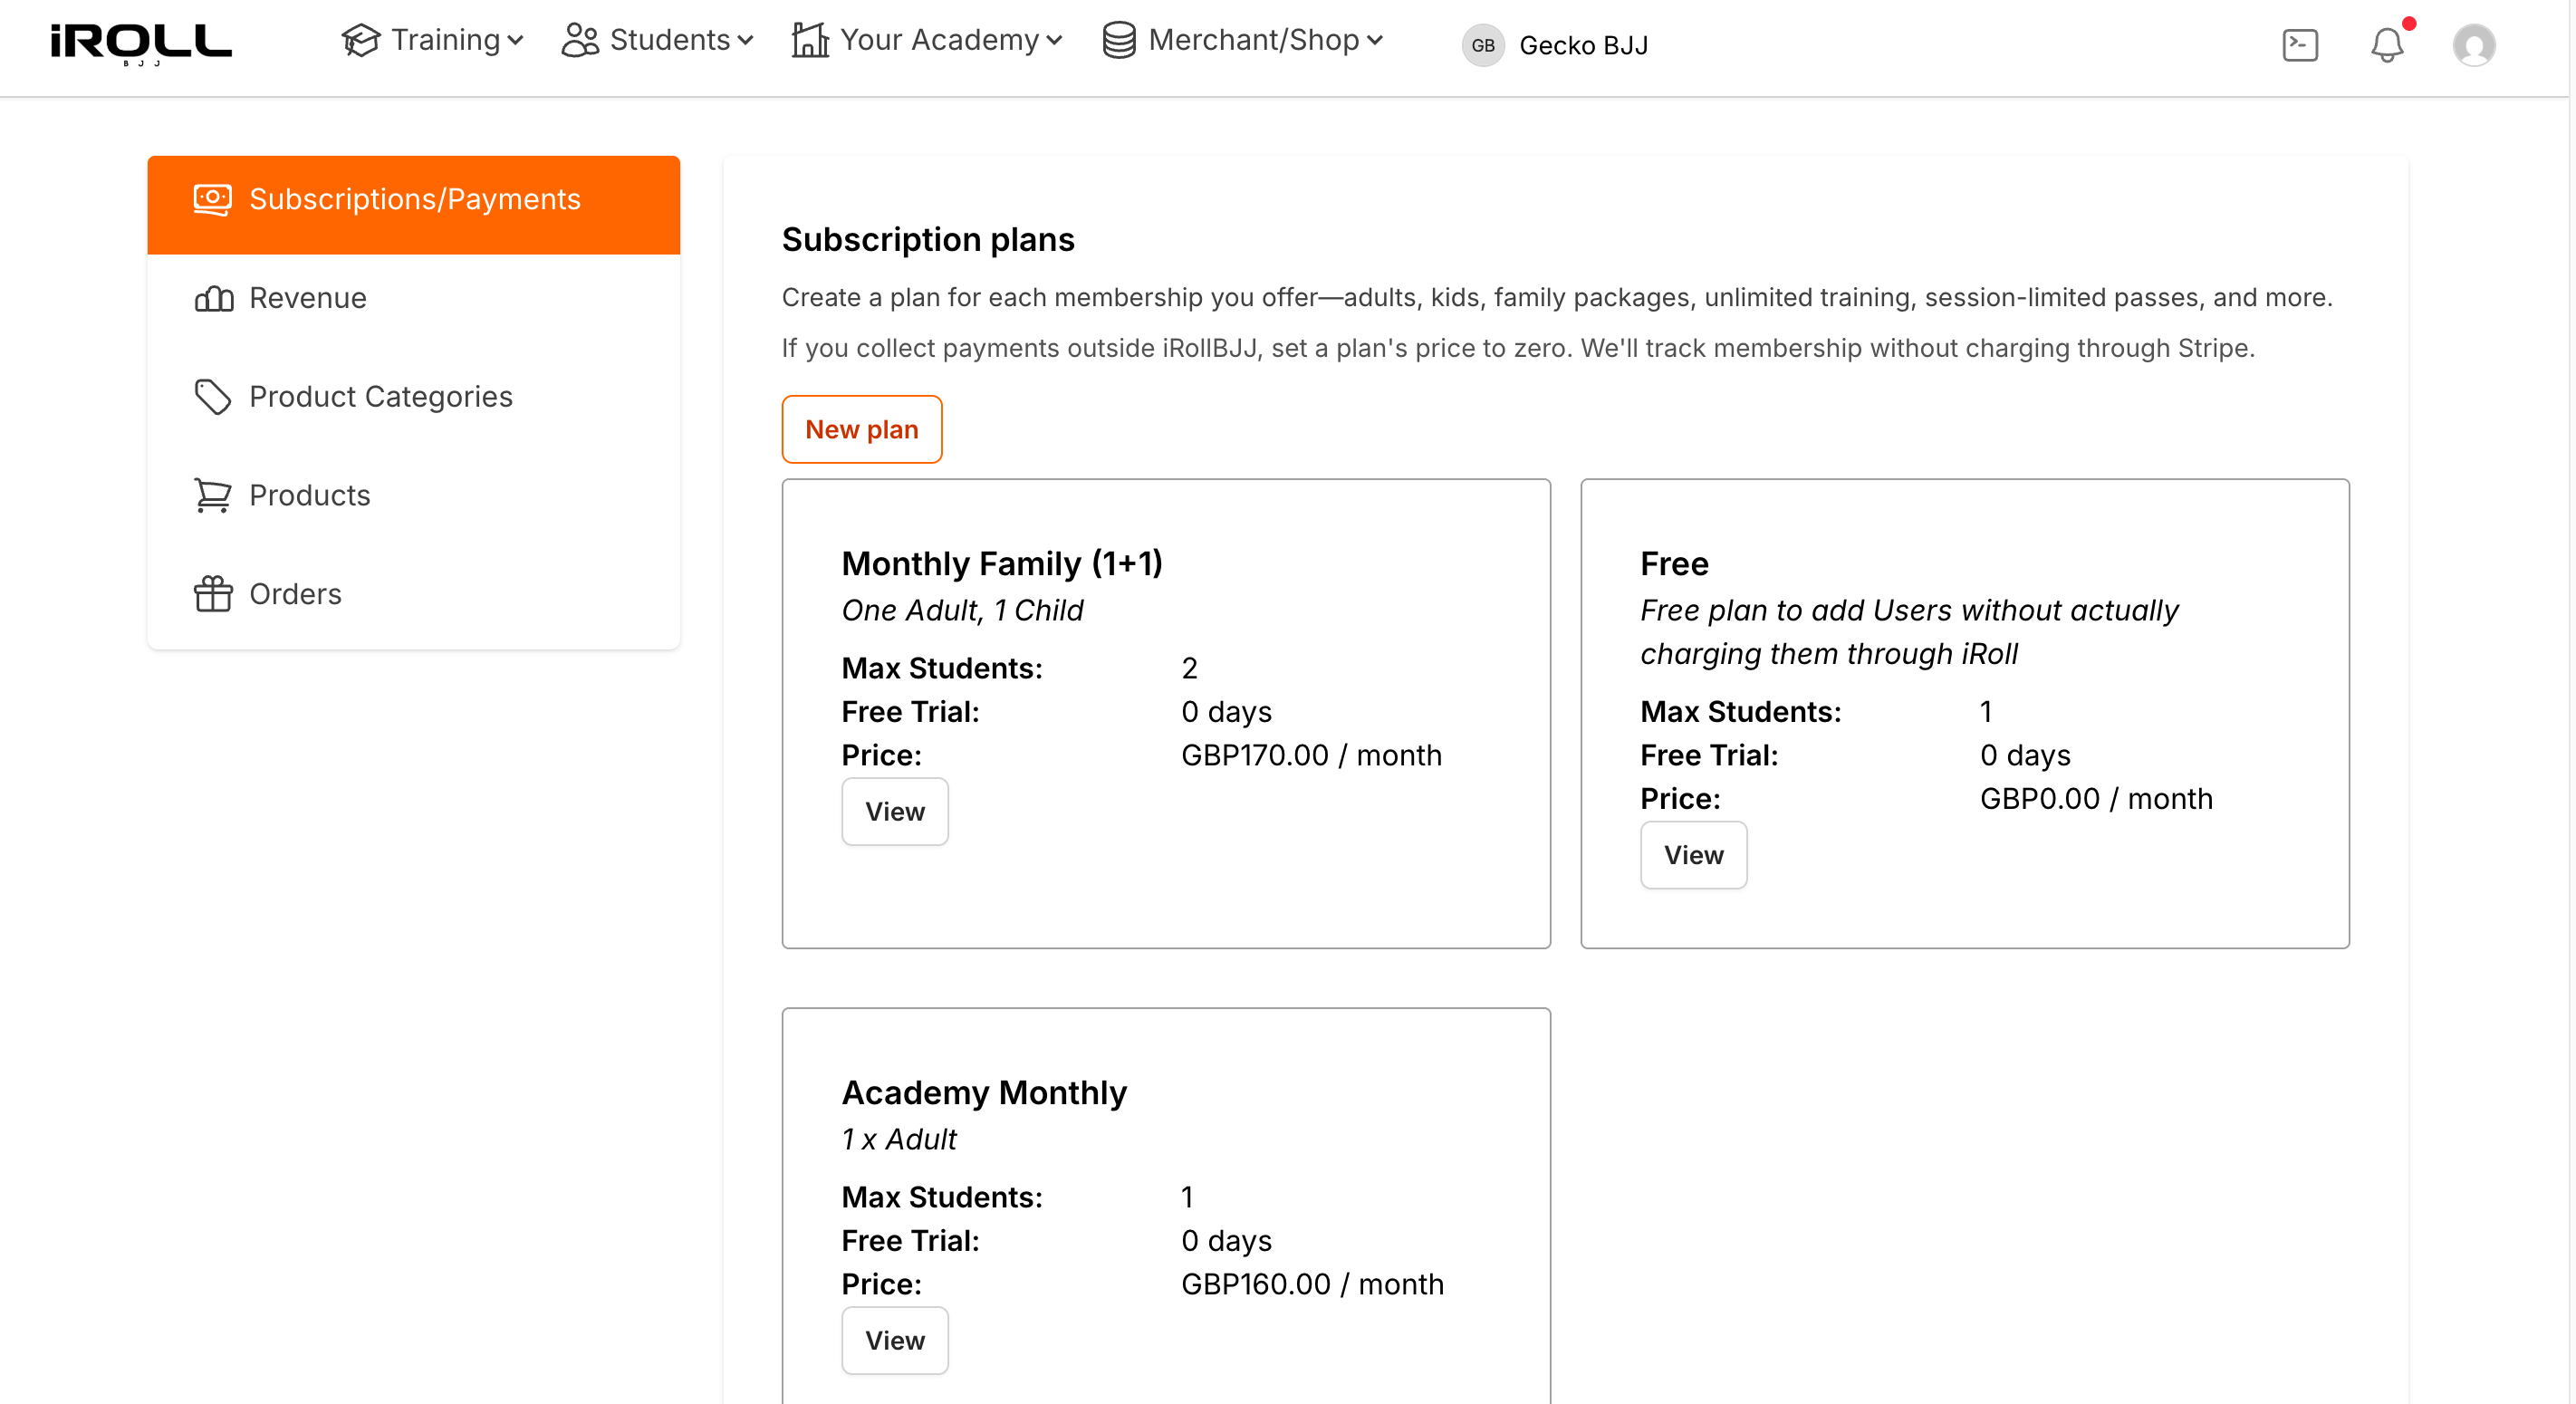This screenshot has height=1404, width=2576.
Task: Click the '1 x Adult' description
Action: [899, 1139]
